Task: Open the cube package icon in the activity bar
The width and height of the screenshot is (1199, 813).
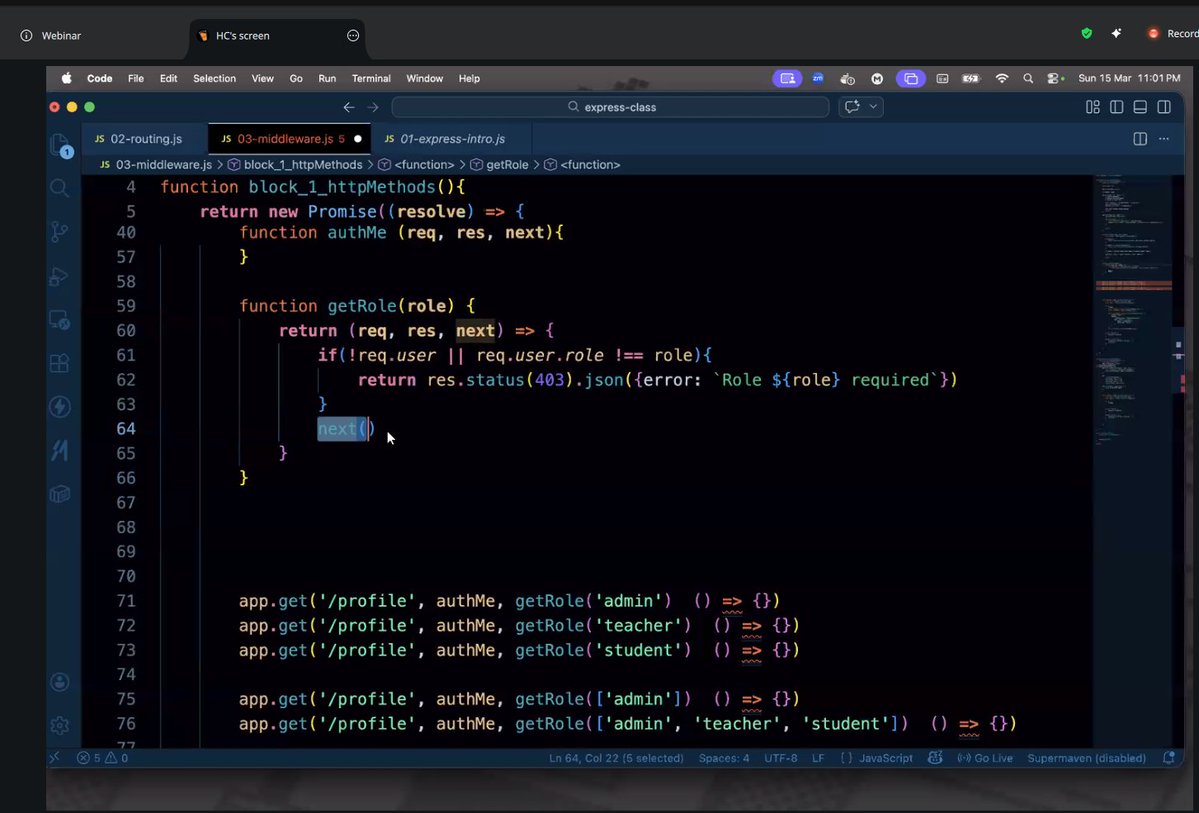Action: [x=59, y=494]
